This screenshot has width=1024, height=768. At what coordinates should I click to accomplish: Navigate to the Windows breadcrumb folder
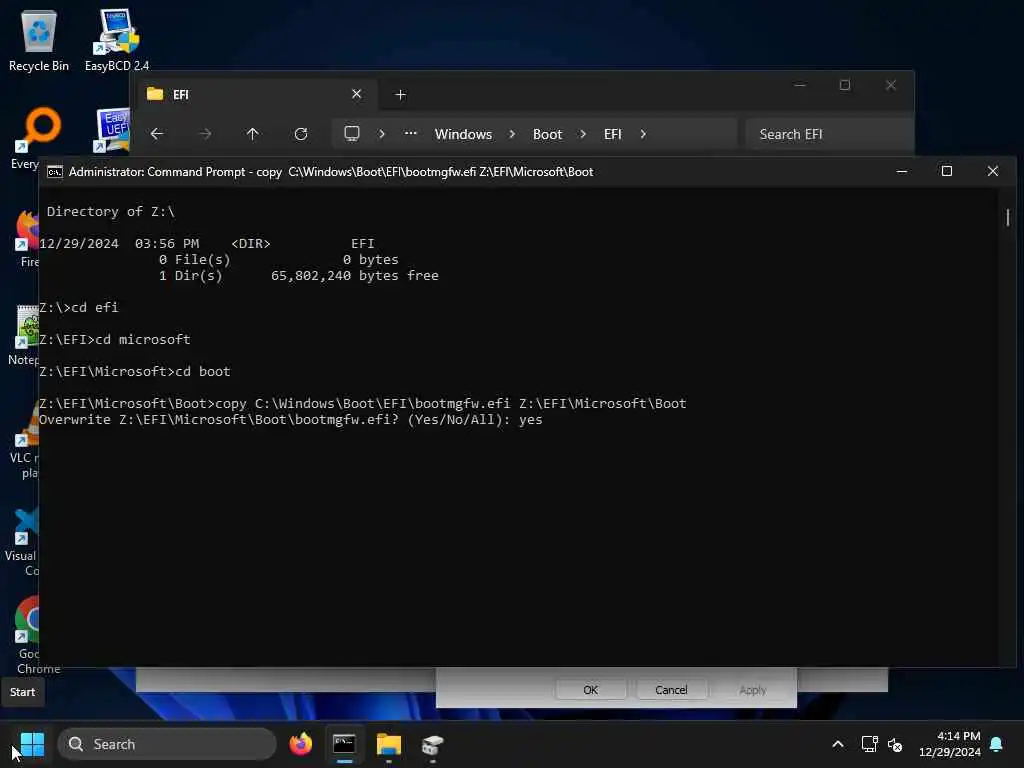coord(463,134)
